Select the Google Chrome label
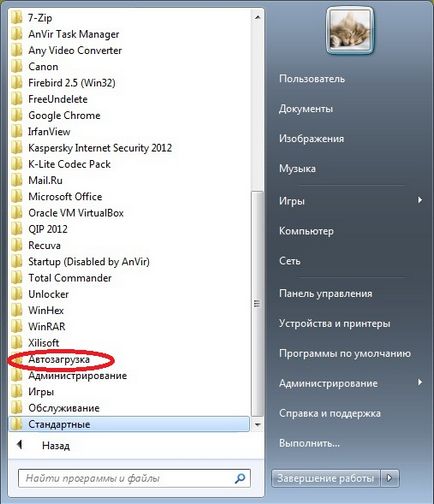 [64, 115]
